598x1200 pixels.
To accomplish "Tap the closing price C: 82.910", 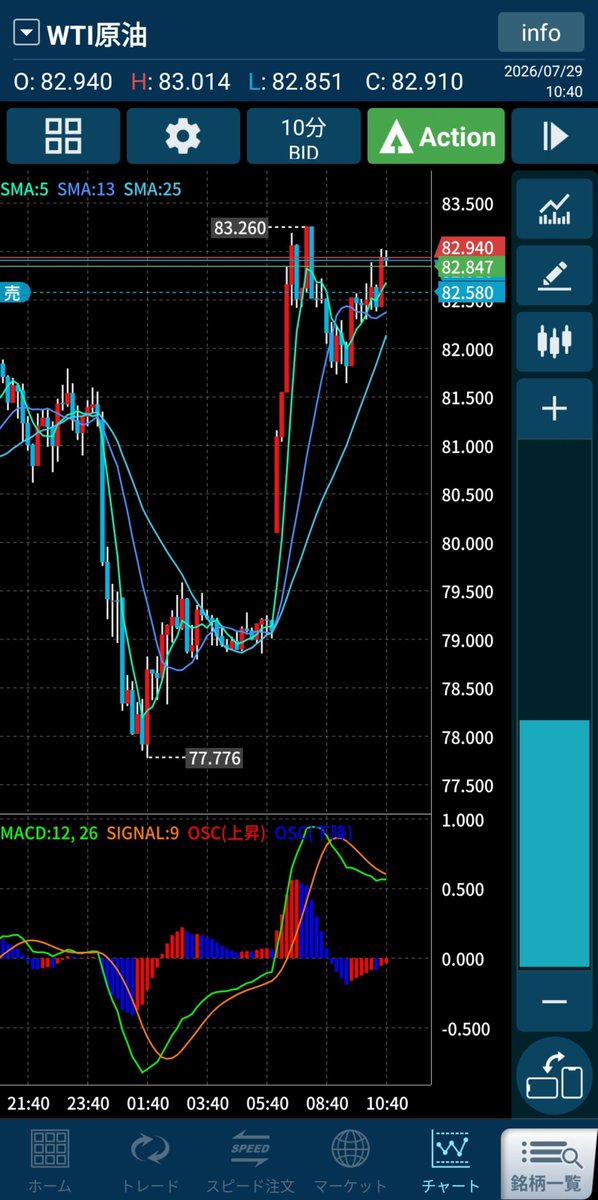I will (413, 82).
